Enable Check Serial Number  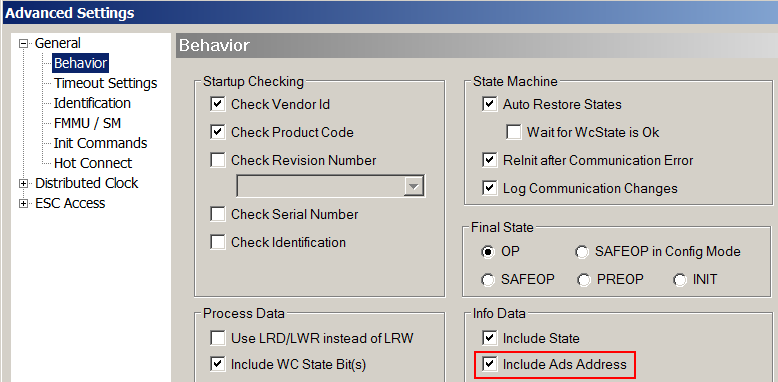coord(217,214)
